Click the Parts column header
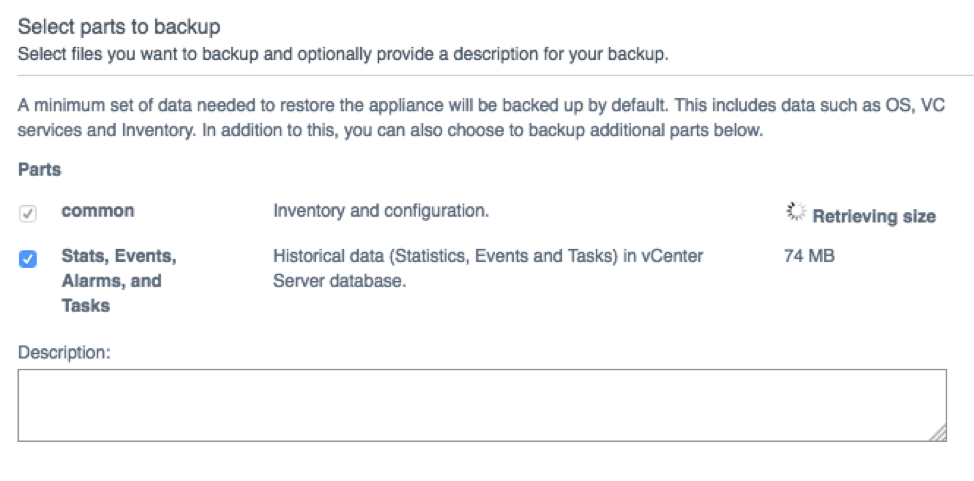 39,170
